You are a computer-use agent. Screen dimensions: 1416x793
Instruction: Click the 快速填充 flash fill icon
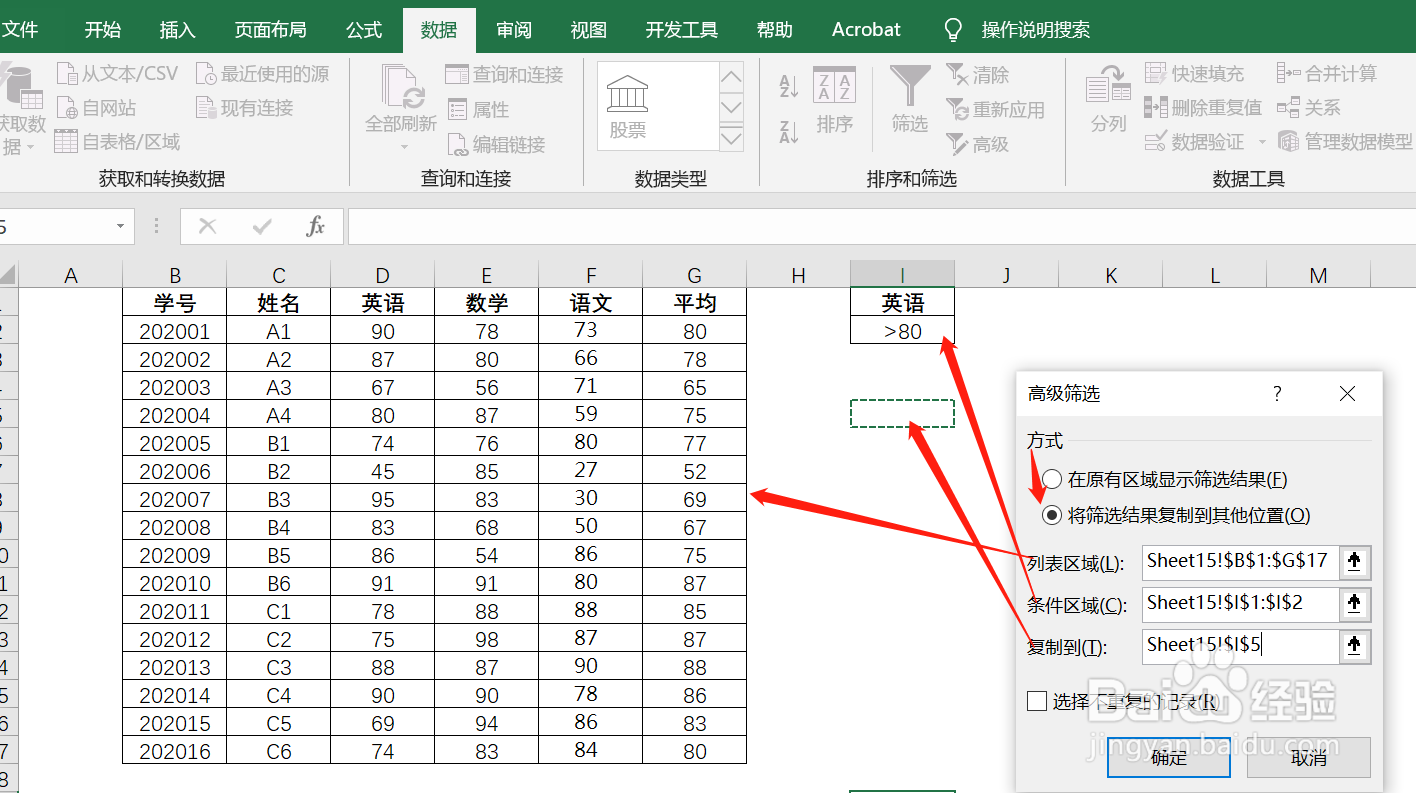[1156, 74]
